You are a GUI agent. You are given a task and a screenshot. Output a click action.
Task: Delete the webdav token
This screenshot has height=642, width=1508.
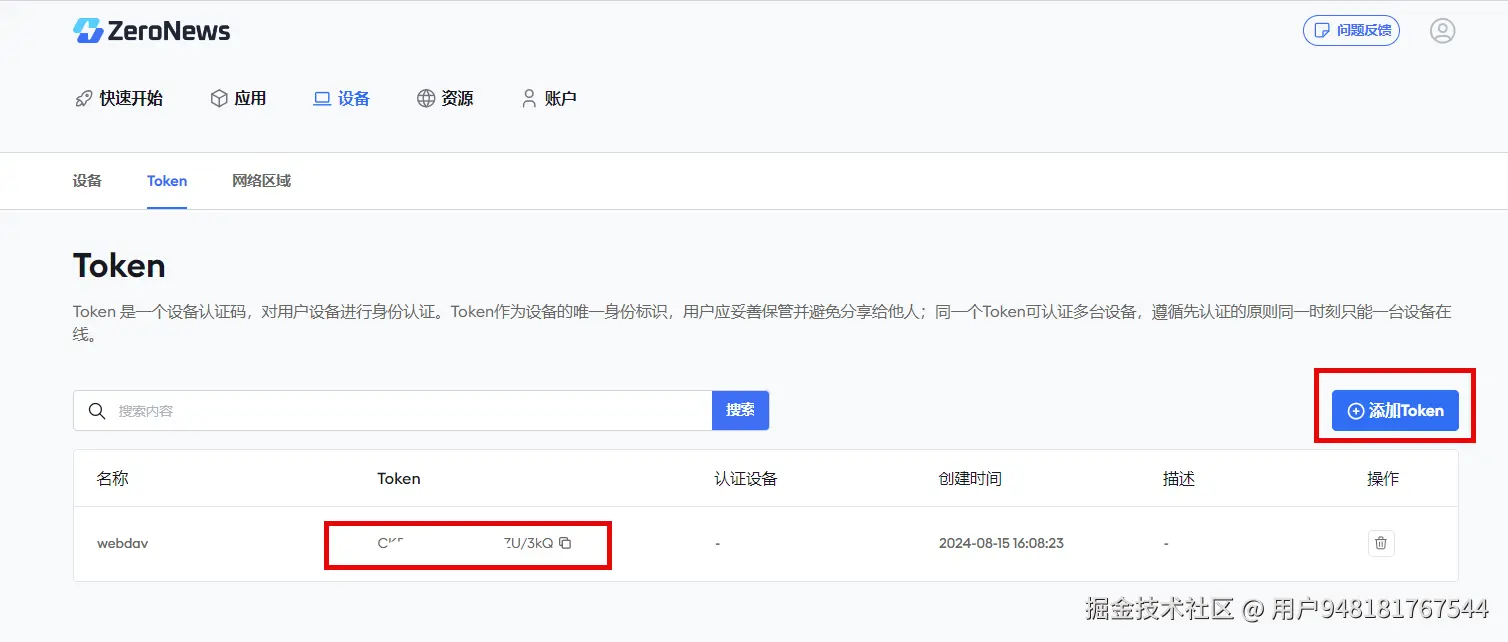click(x=1381, y=543)
